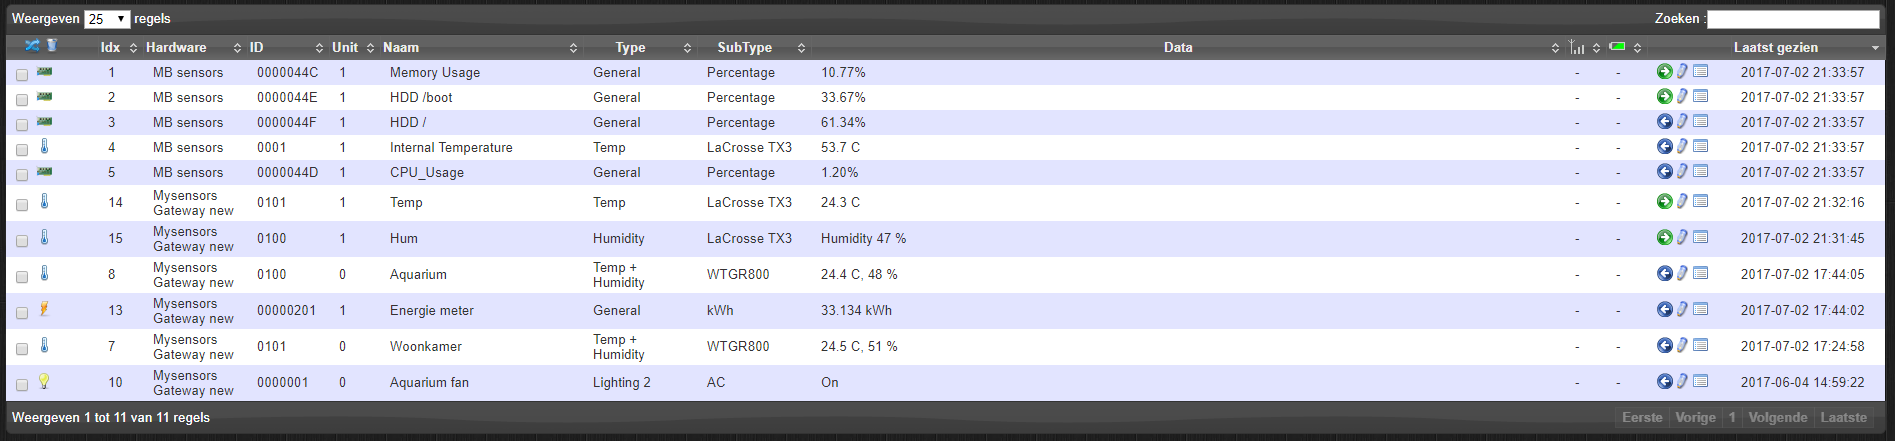The image size is (1895, 441).
Task: Click the shuffle arrows icon in header
Action: (x=32, y=46)
